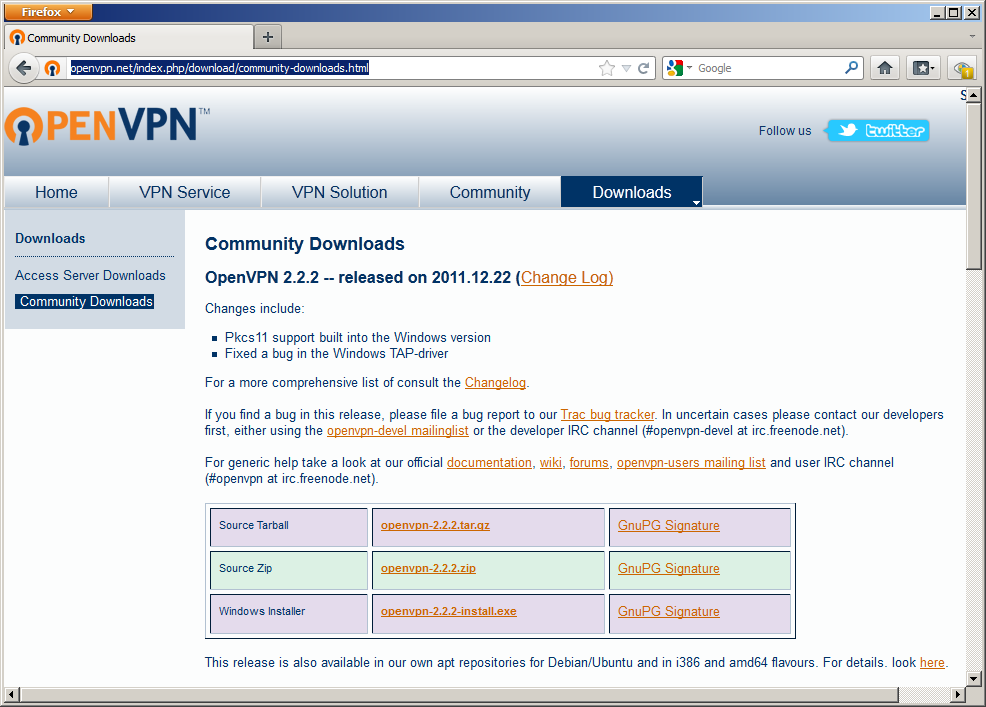The width and height of the screenshot is (986, 707).
Task: Open the bookmarks toolbar button
Action: click(922, 68)
